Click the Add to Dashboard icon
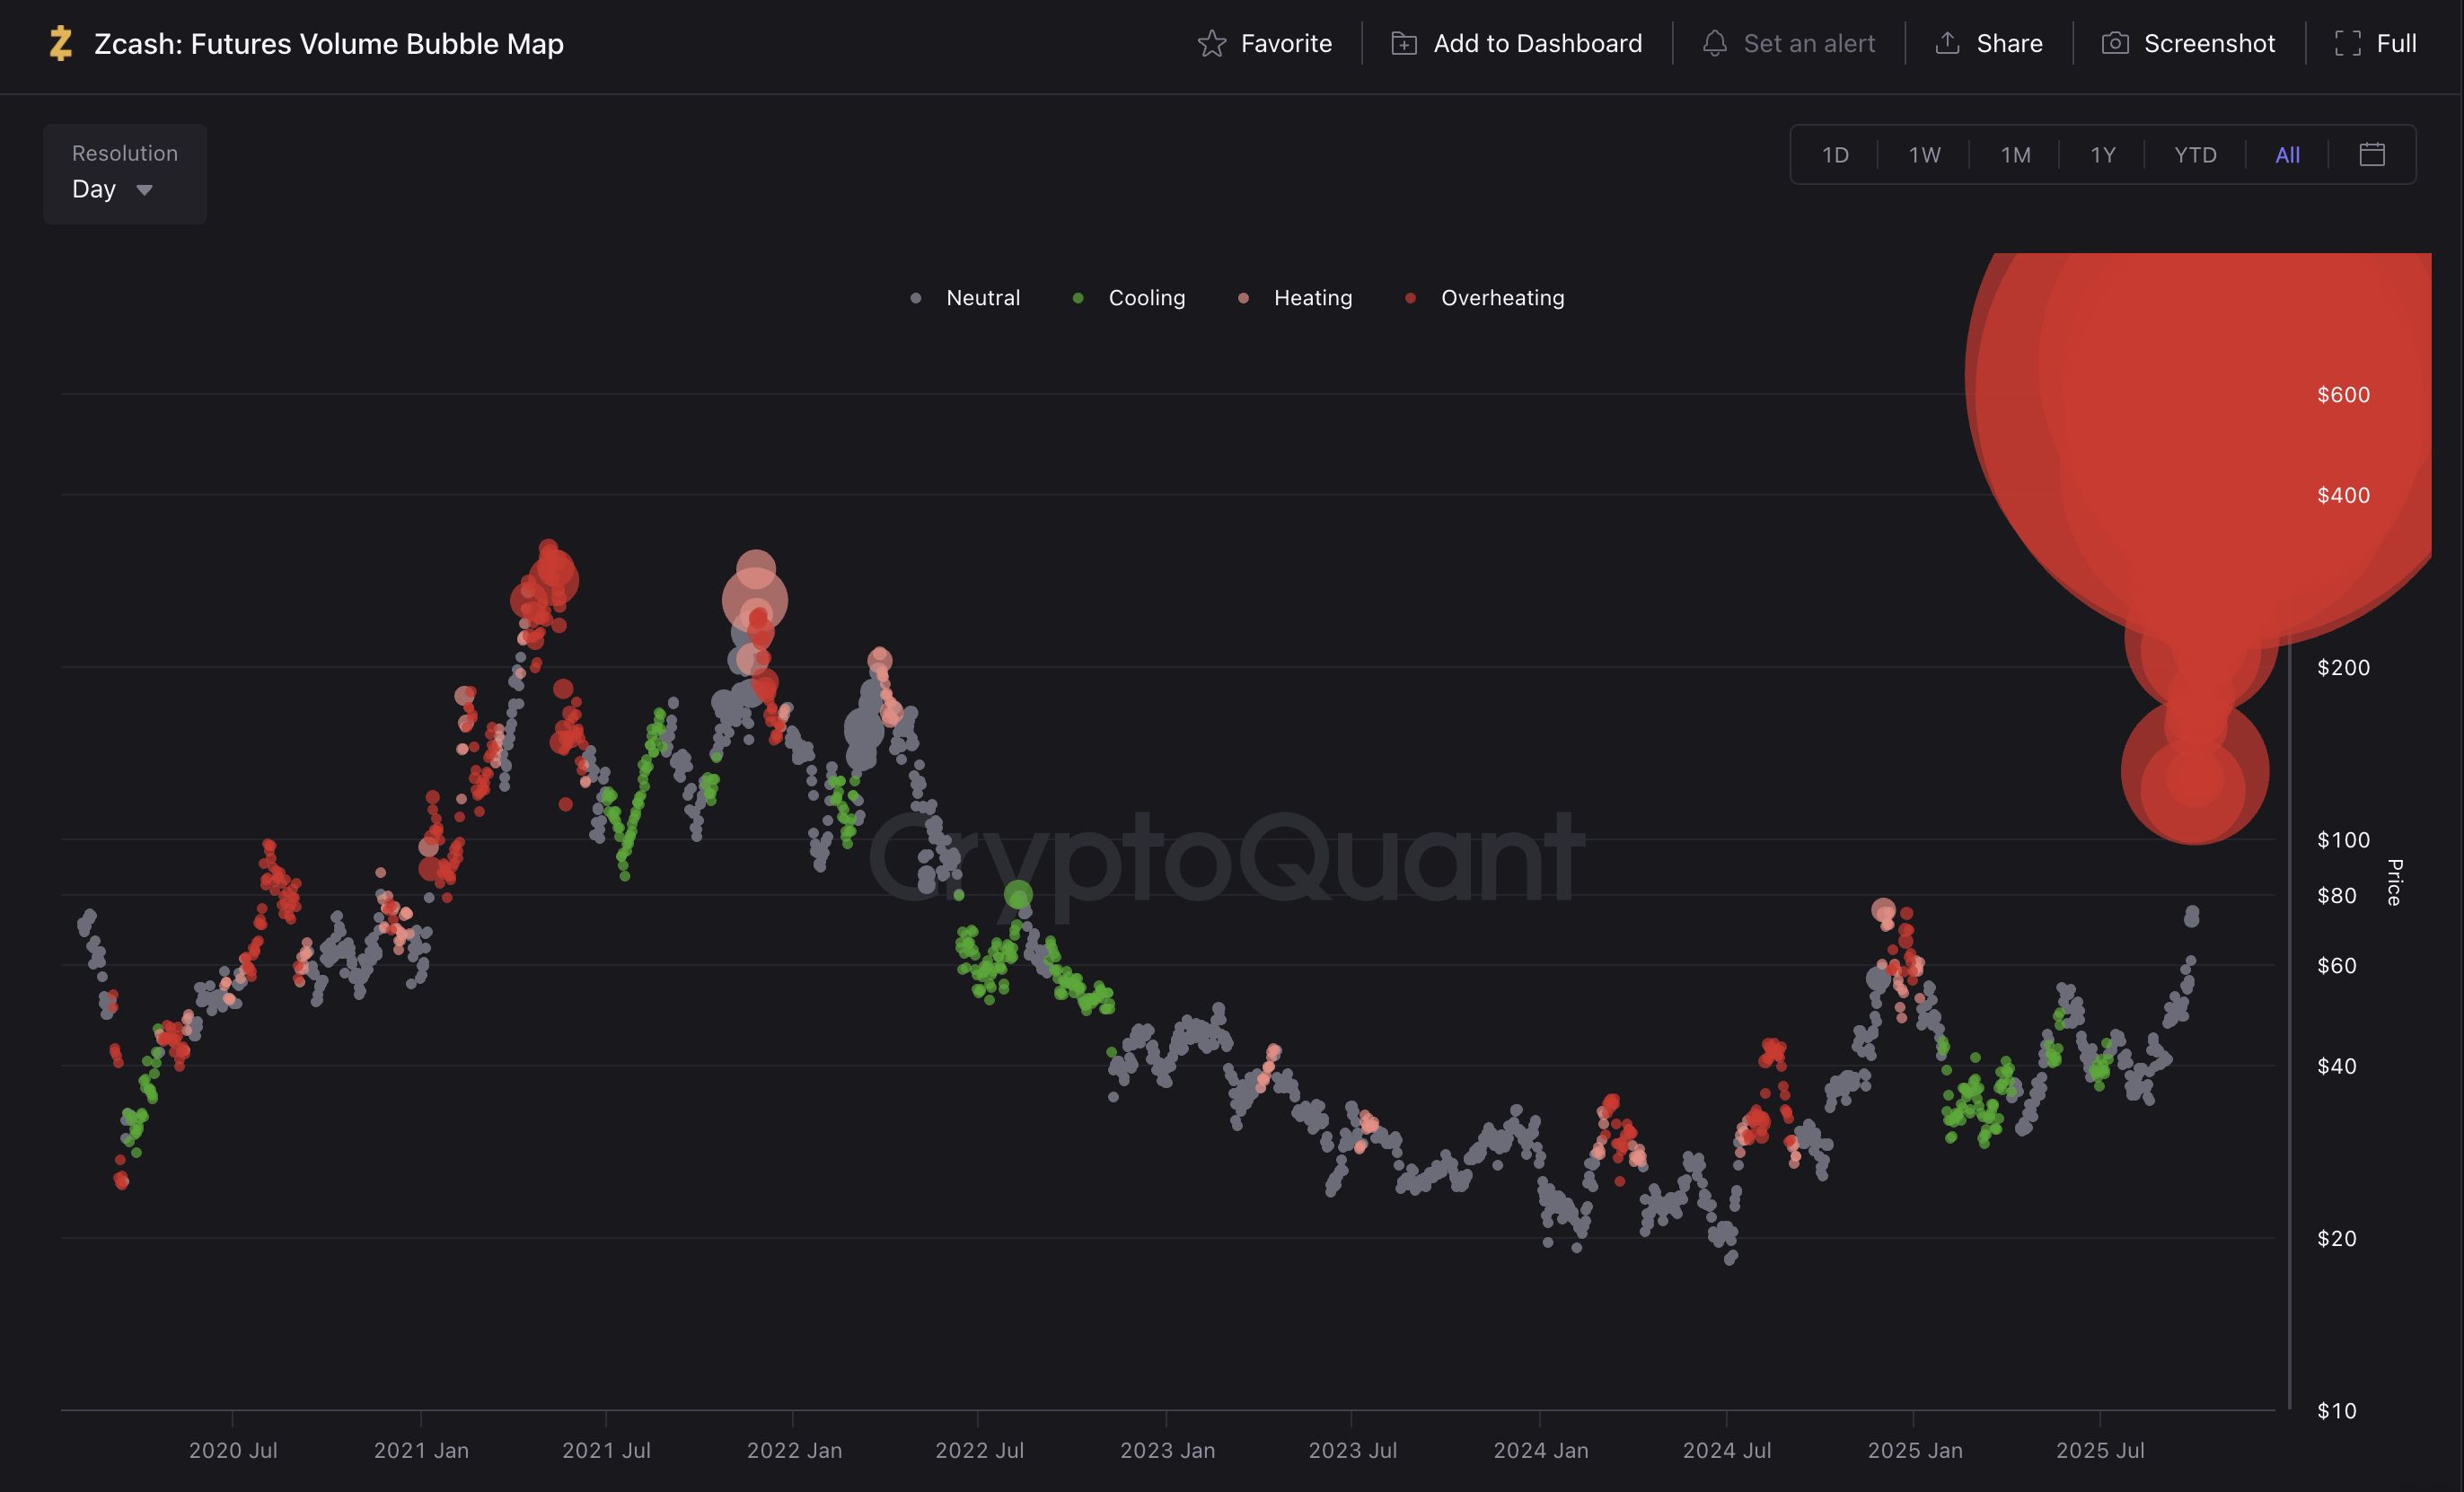Screen dimensions: 2464x1492 [1404, 43]
